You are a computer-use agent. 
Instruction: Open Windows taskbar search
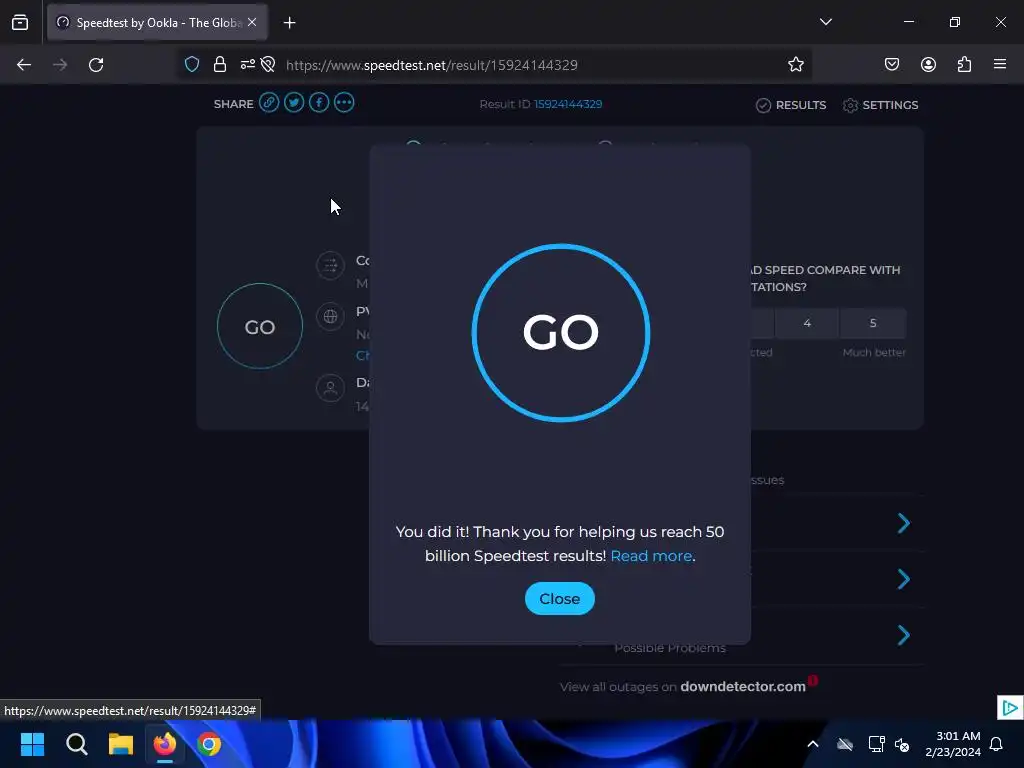pos(76,744)
